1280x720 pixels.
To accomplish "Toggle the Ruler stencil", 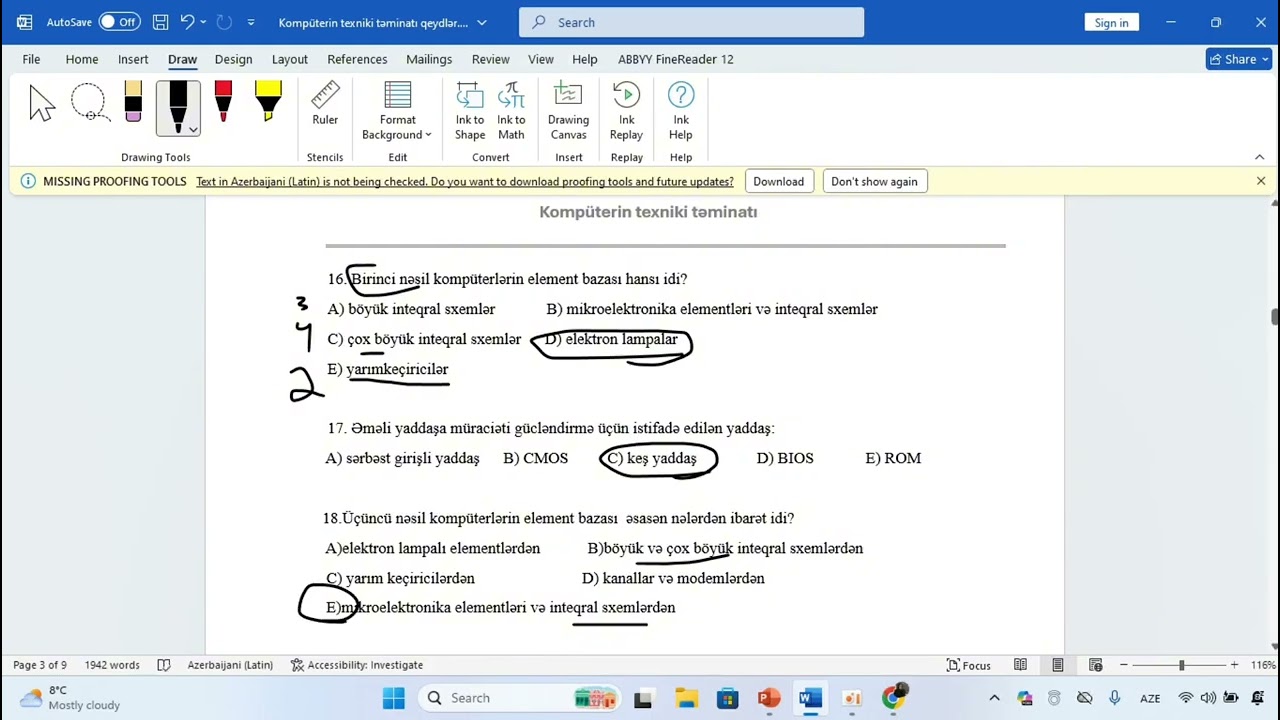I will click(325, 104).
